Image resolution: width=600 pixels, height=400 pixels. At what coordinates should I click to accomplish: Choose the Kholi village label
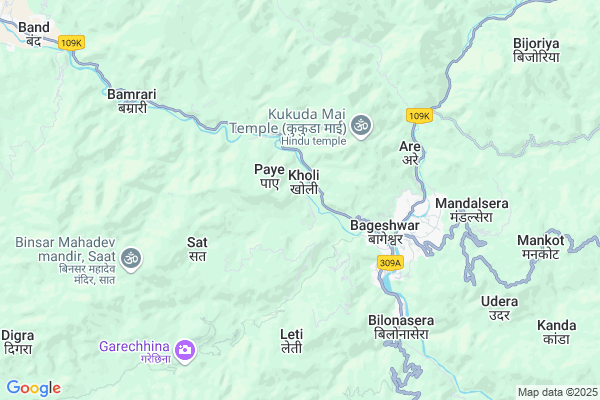tap(304, 182)
